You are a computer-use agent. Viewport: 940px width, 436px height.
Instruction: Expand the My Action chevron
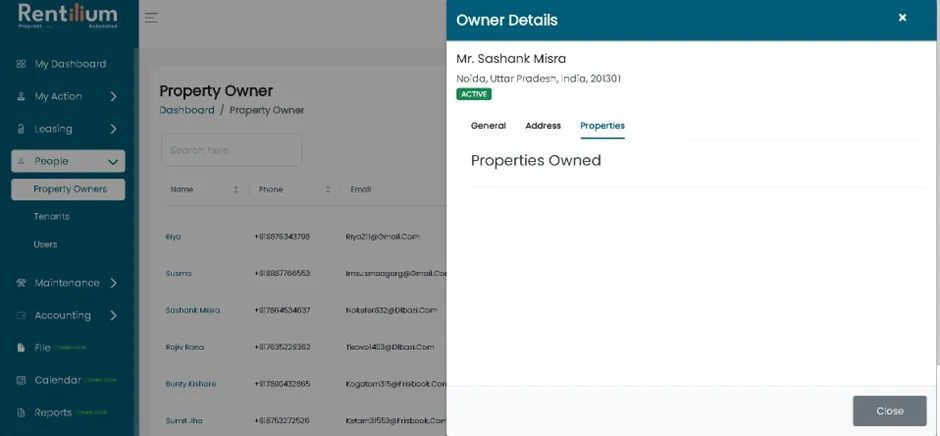click(113, 97)
